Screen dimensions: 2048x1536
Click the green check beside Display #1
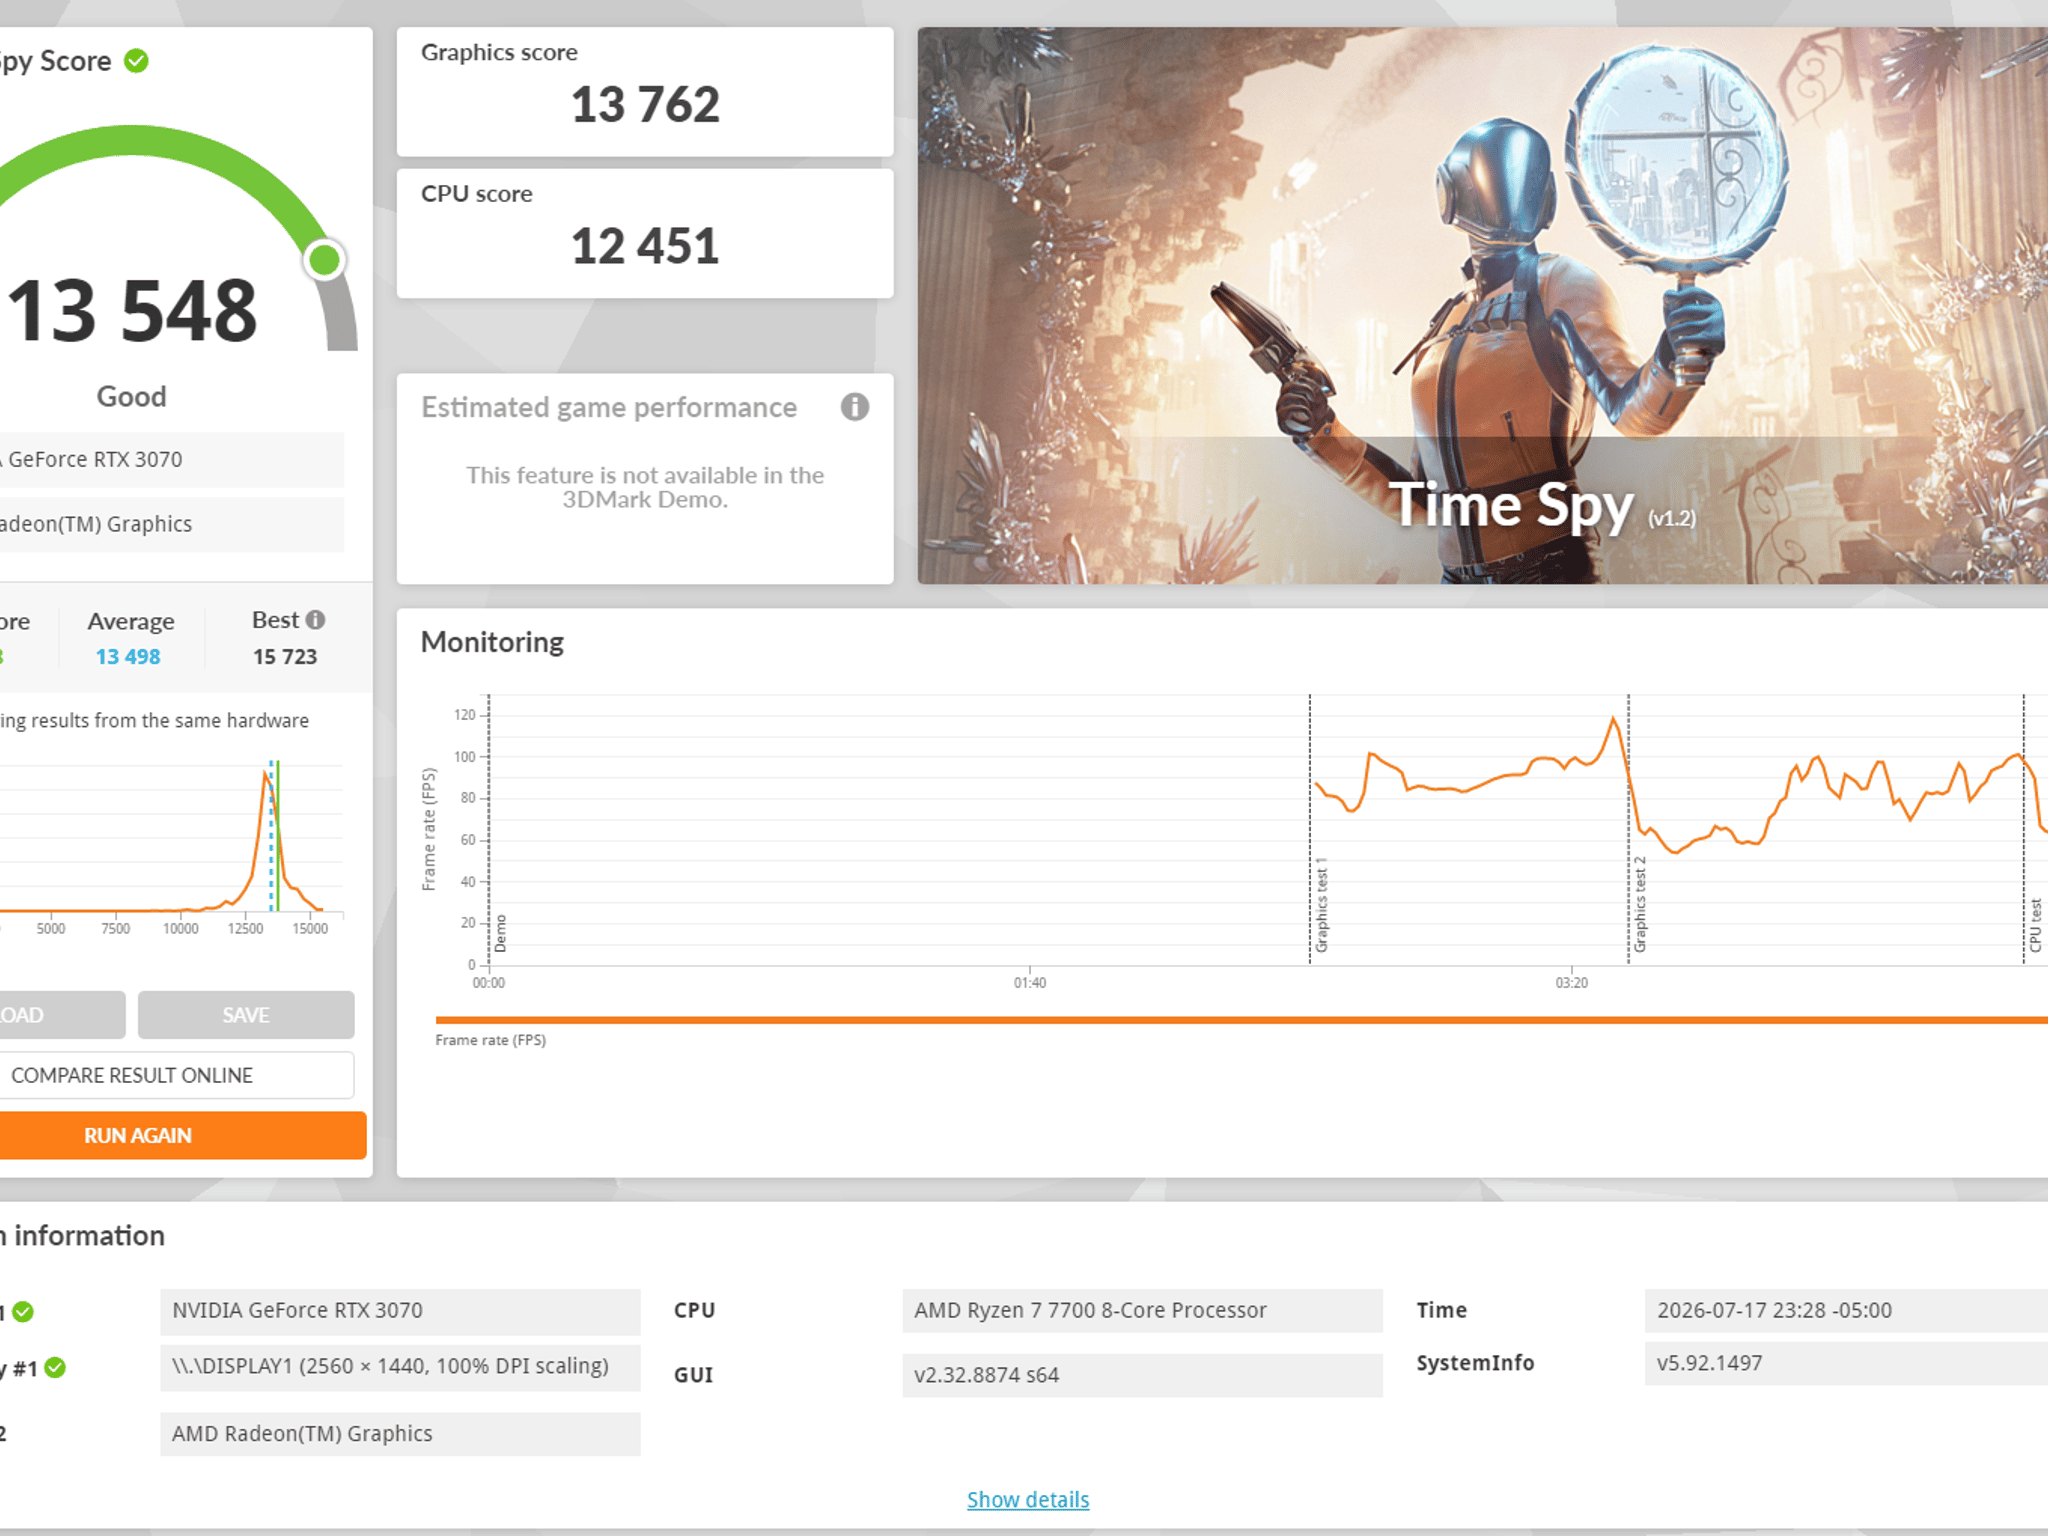pyautogui.click(x=55, y=1367)
